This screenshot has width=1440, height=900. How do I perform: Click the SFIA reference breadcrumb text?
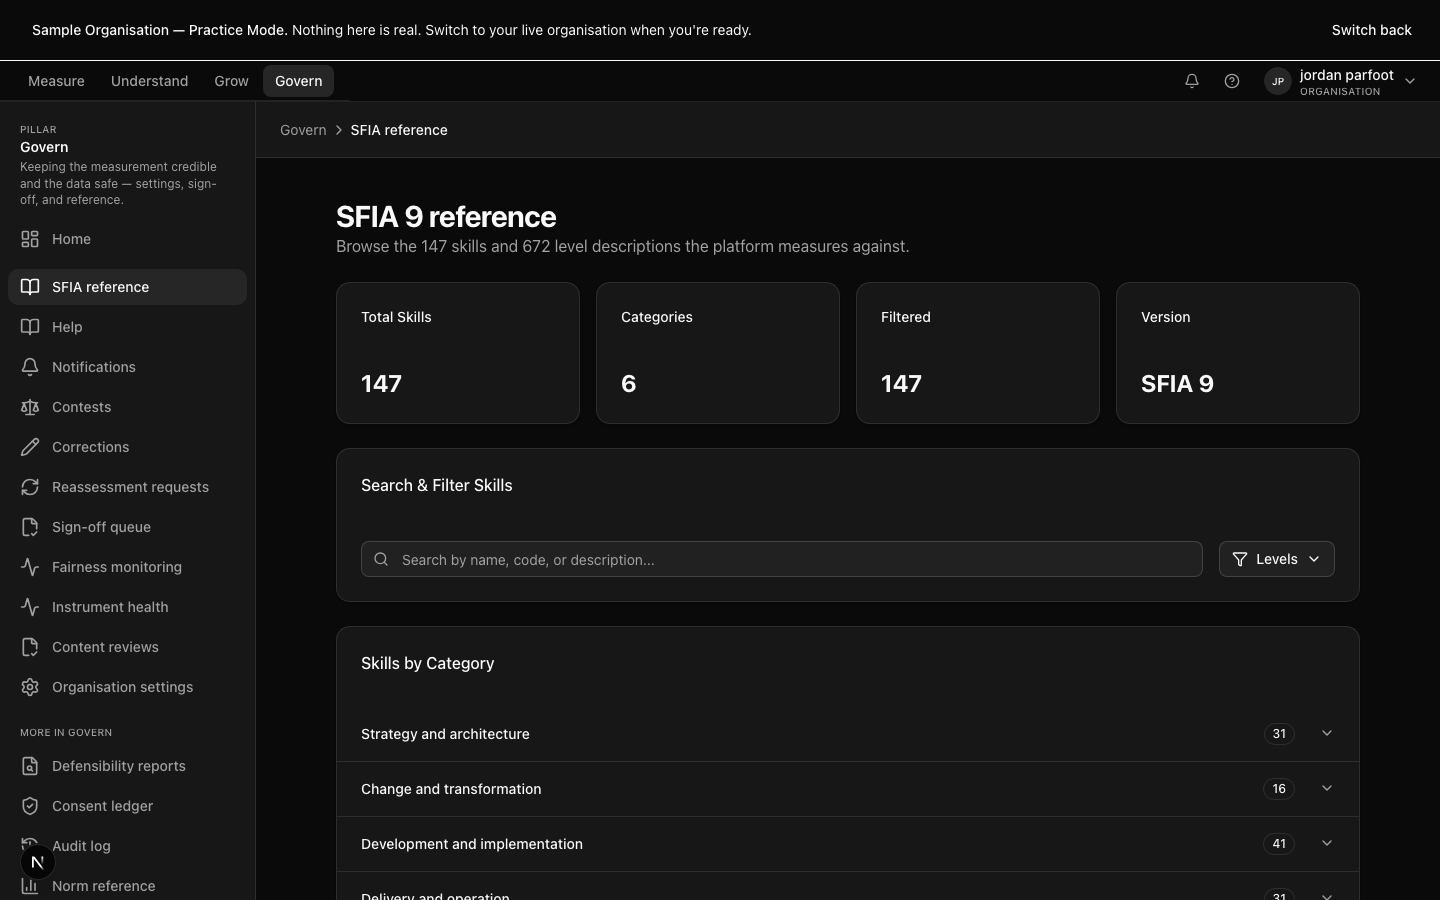399,130
